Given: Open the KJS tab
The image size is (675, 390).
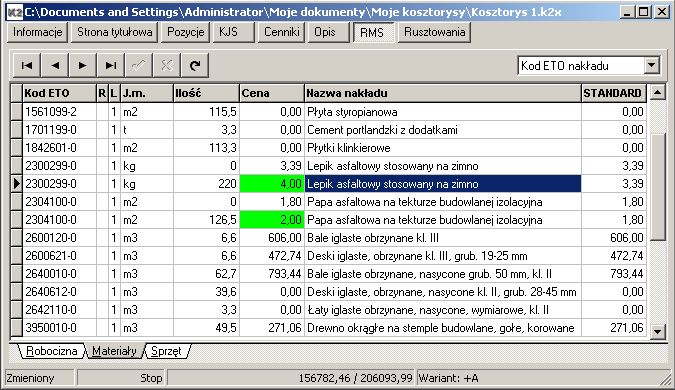Looking at the screenshot, I should [x=233, y=32].
